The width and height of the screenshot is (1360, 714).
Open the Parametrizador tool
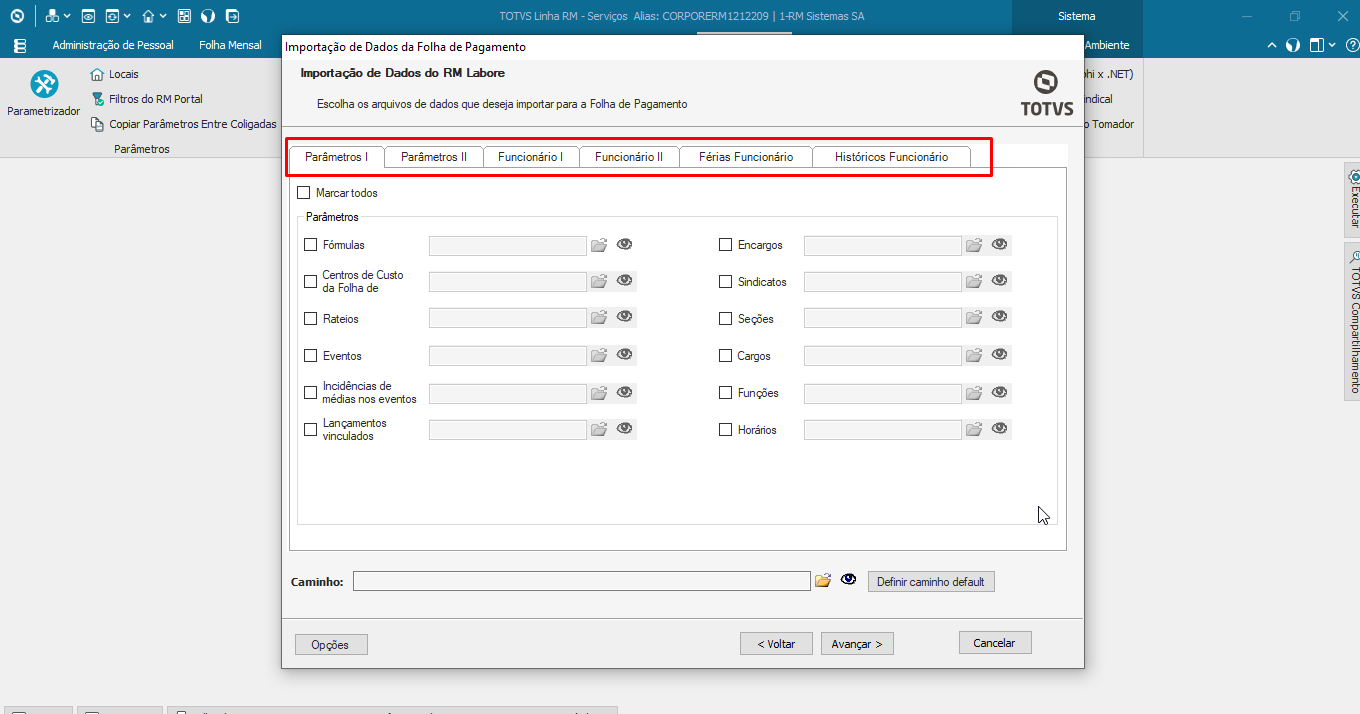pyautogui.click(x=43, y=95)
